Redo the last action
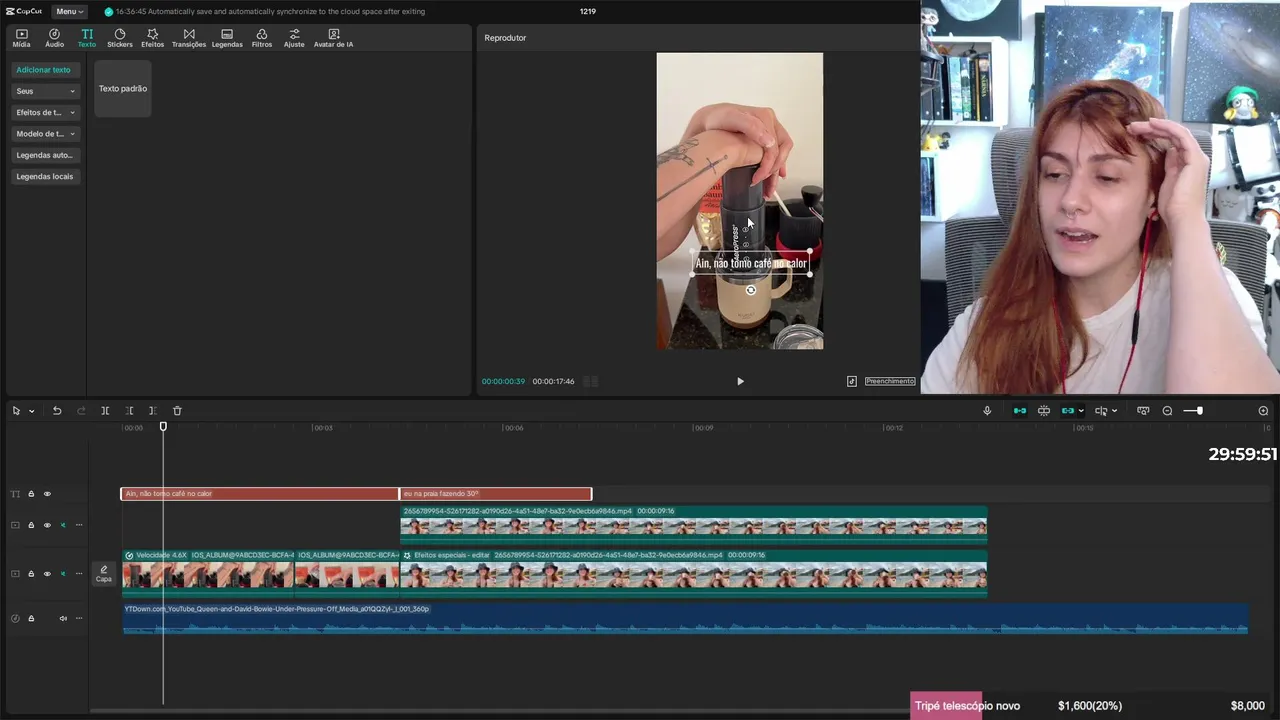Screen dimensions: 1280x720 81,411
